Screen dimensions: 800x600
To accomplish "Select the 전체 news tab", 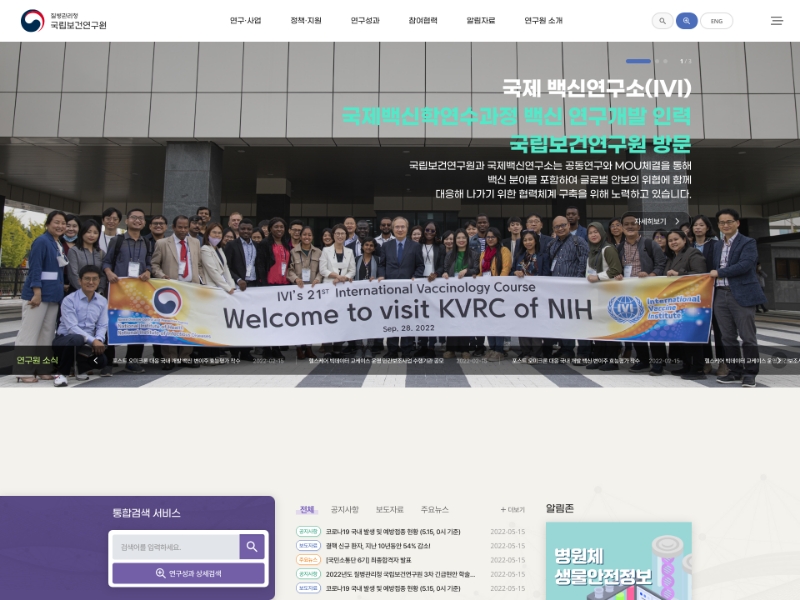I will tap(307, 510).
